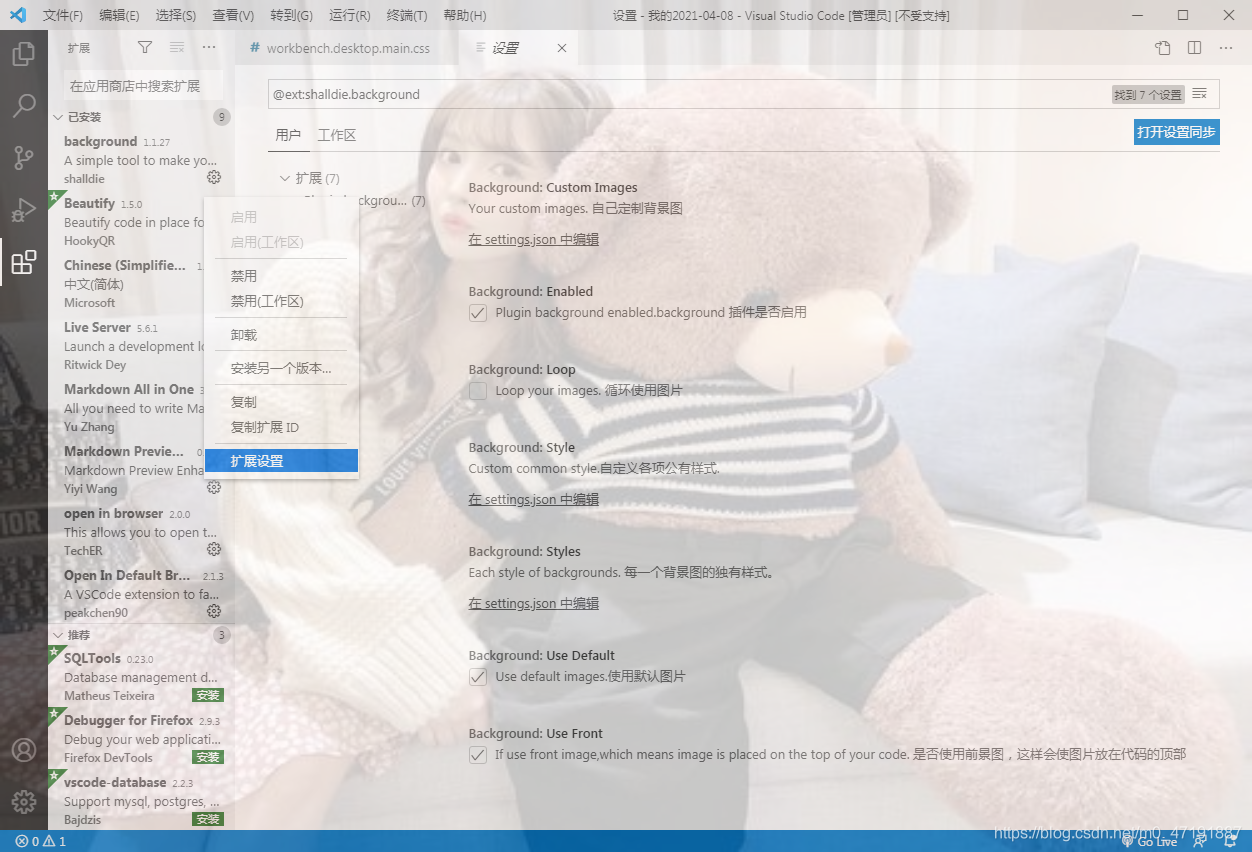Choose 扩展设置 in the context menu
The image size is (1252, 852).
pos(281,461)
